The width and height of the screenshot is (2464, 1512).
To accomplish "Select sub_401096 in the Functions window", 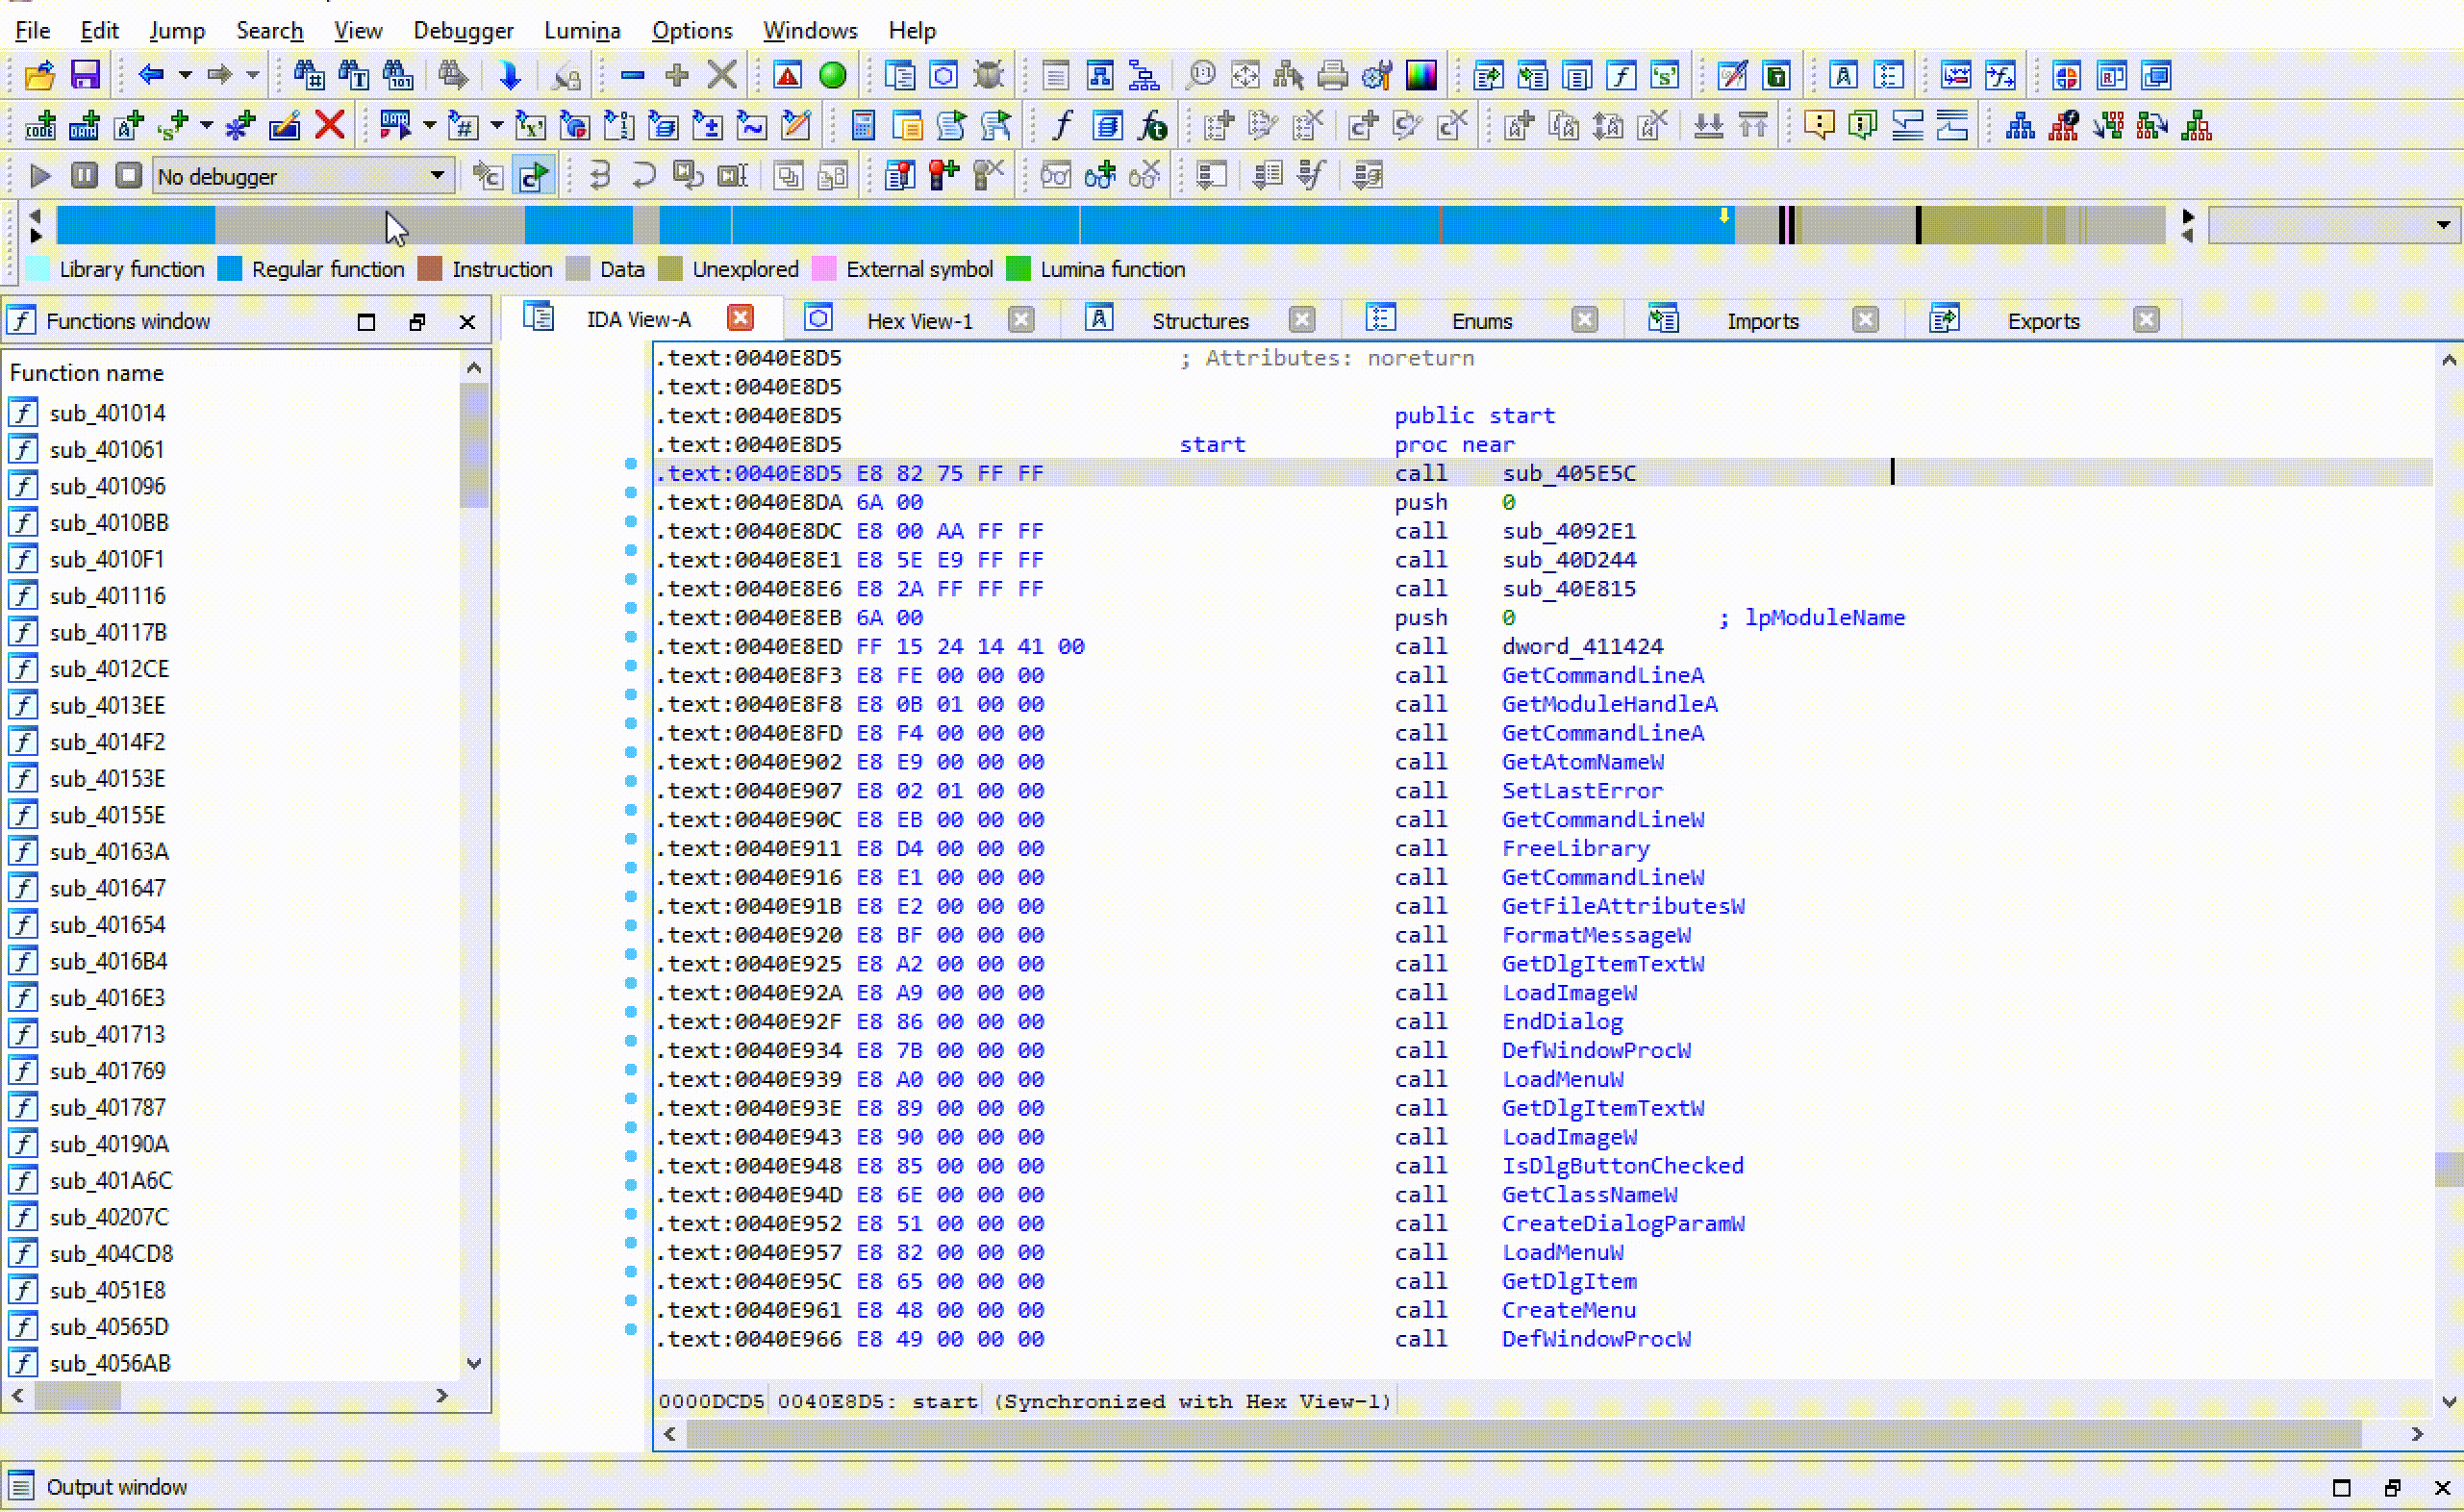I will click(107, 486).
